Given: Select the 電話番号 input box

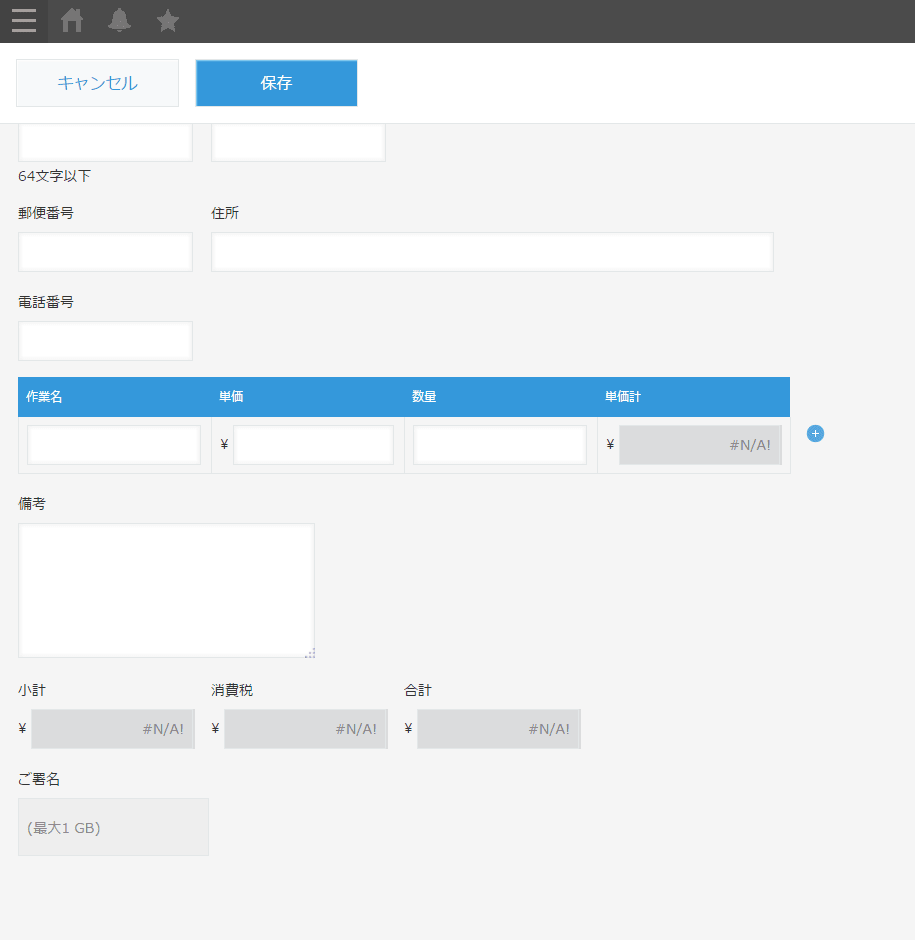Looking at the screenshot, I should (x=105, y=341).
